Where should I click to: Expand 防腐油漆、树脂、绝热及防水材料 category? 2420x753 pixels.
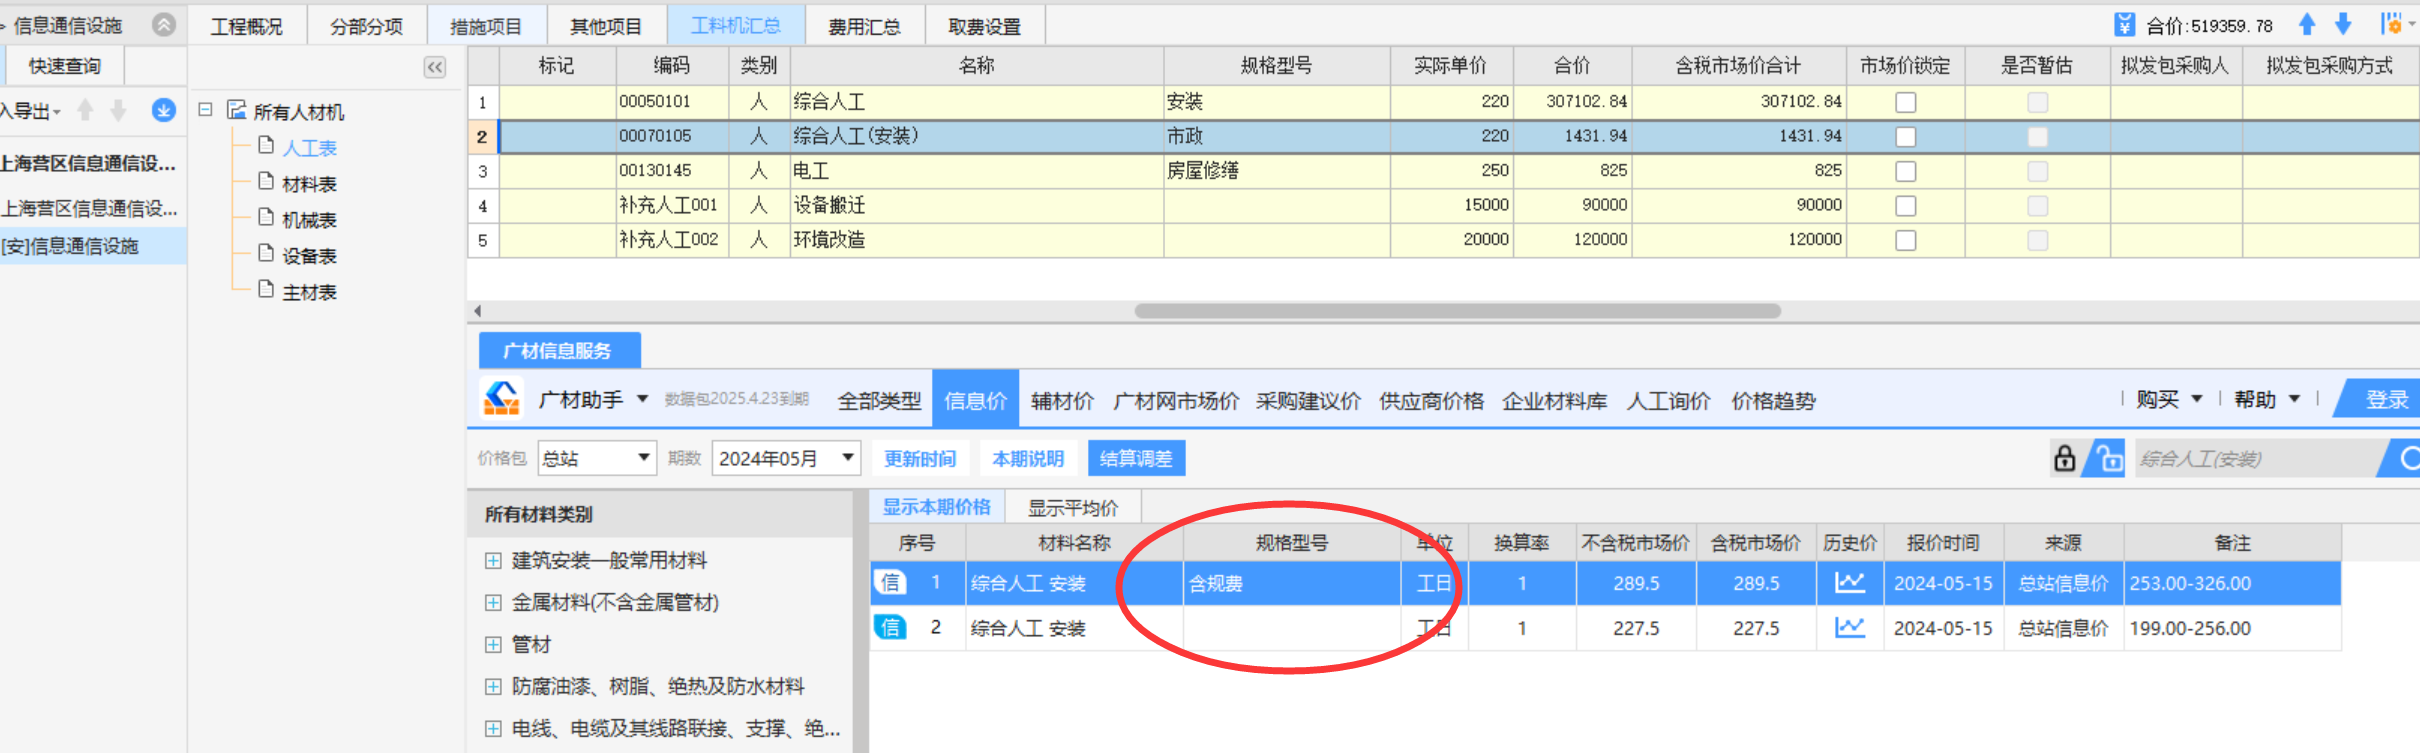[x=493, y=687]
